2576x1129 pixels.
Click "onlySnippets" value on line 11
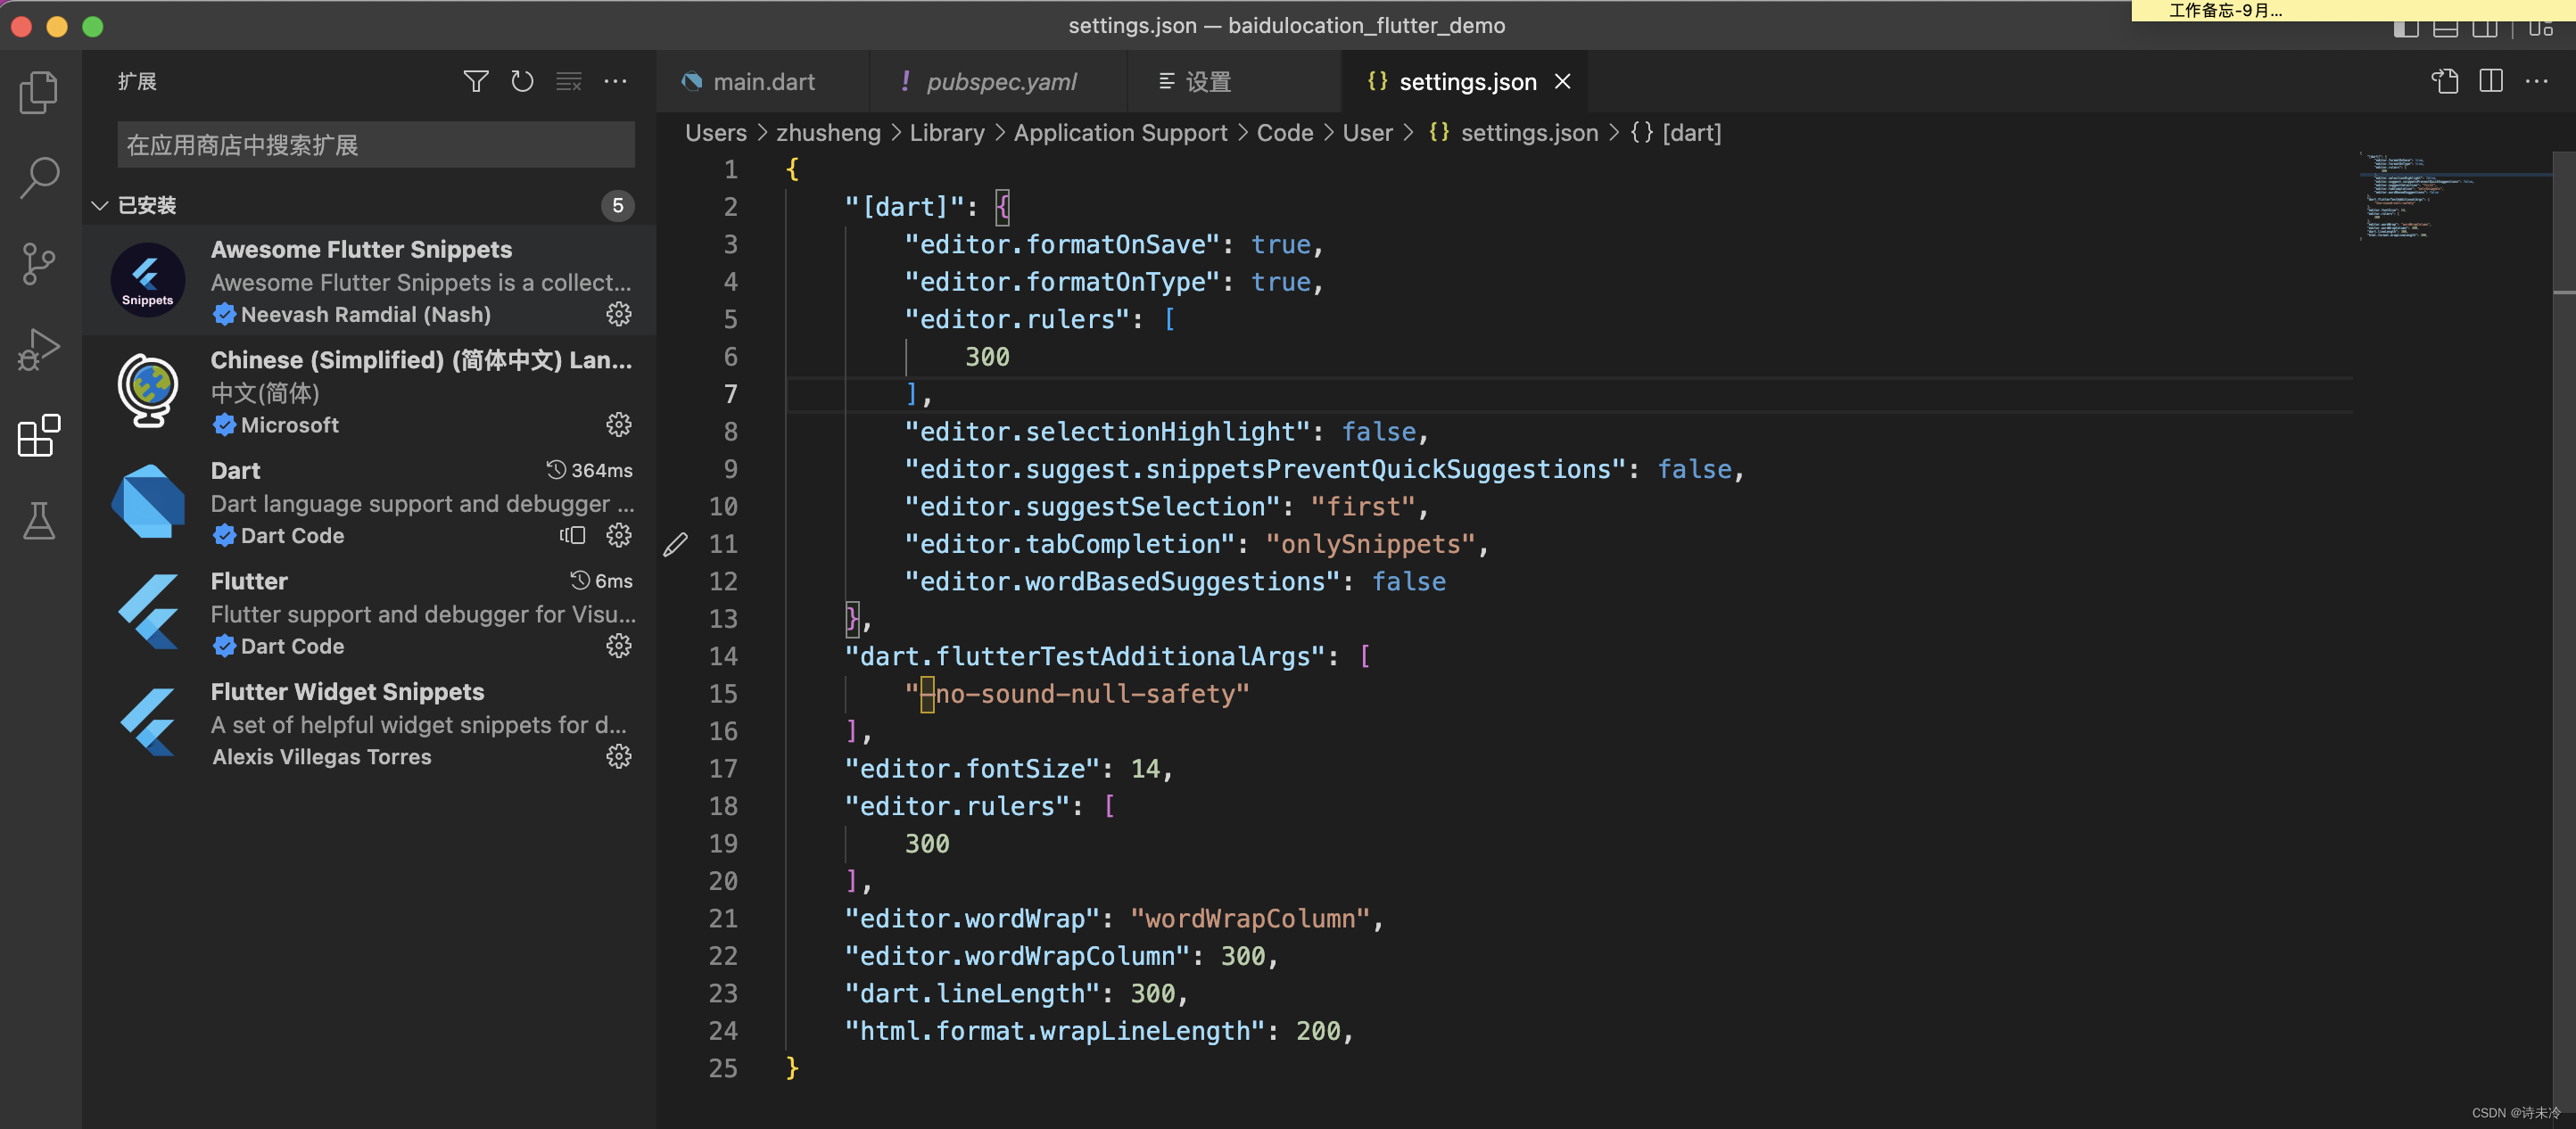click(1371, 544)
